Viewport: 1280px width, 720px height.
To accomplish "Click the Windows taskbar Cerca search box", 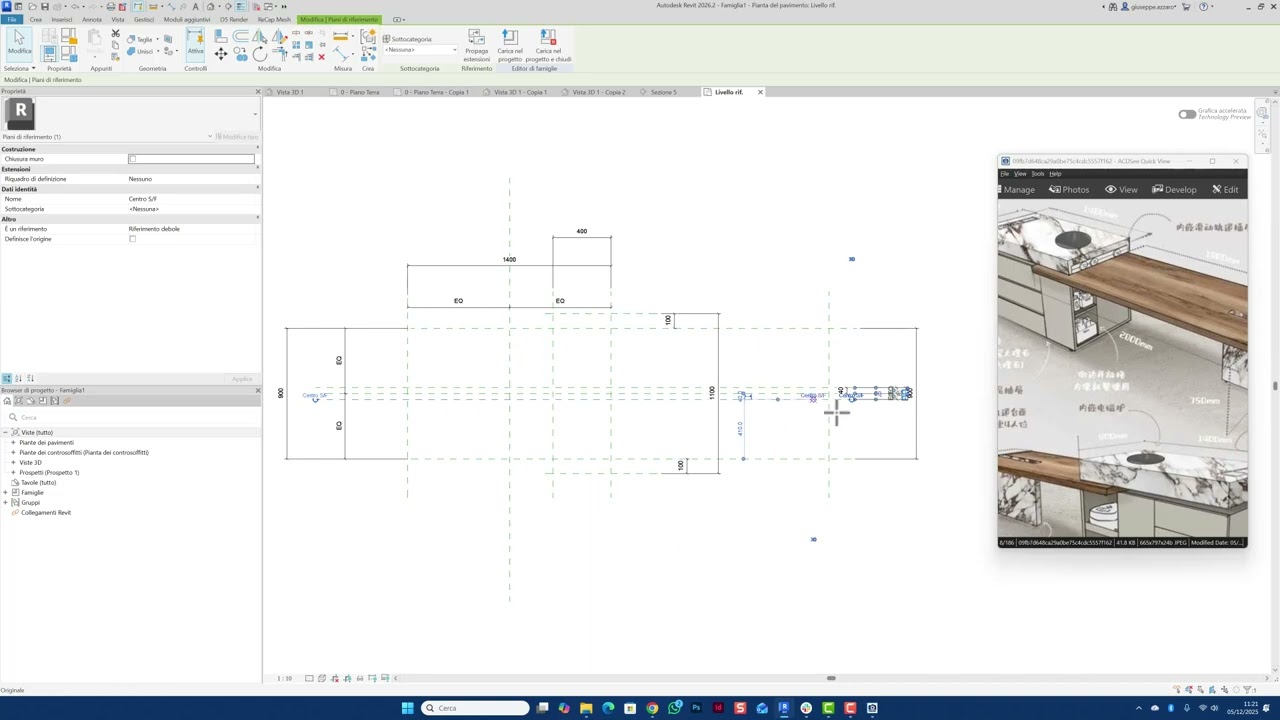I will pos(475,708).
